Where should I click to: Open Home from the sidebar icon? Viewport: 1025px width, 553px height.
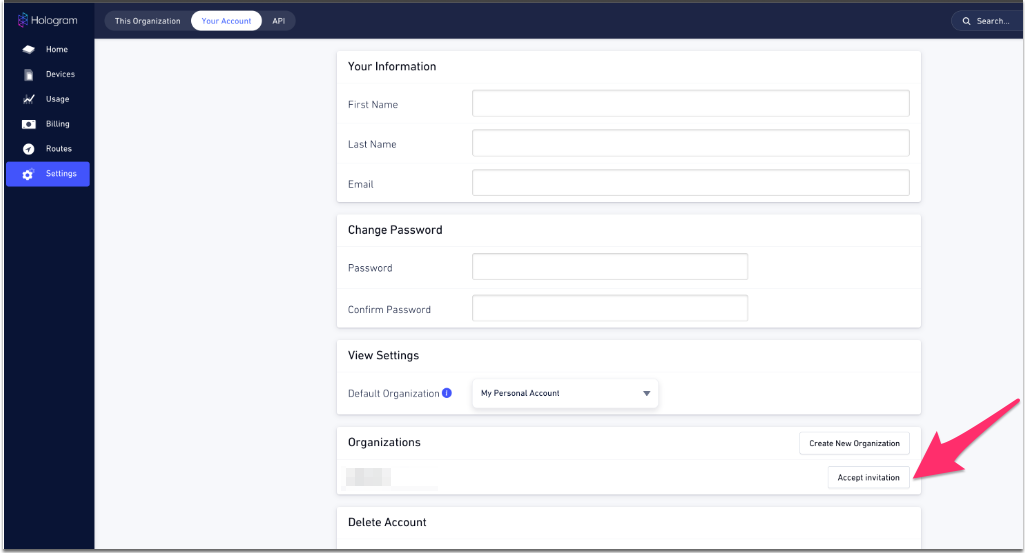click(28, 50)
